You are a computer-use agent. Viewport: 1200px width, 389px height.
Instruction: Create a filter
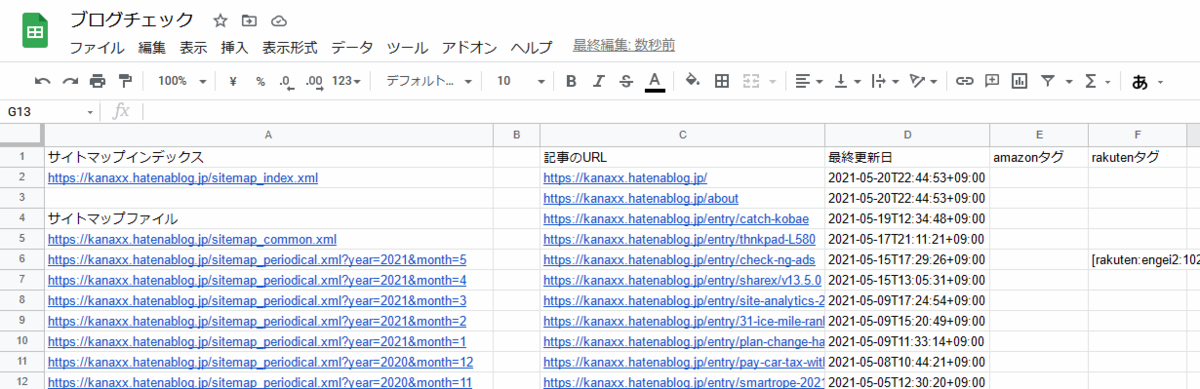[x=1048, y=81]
